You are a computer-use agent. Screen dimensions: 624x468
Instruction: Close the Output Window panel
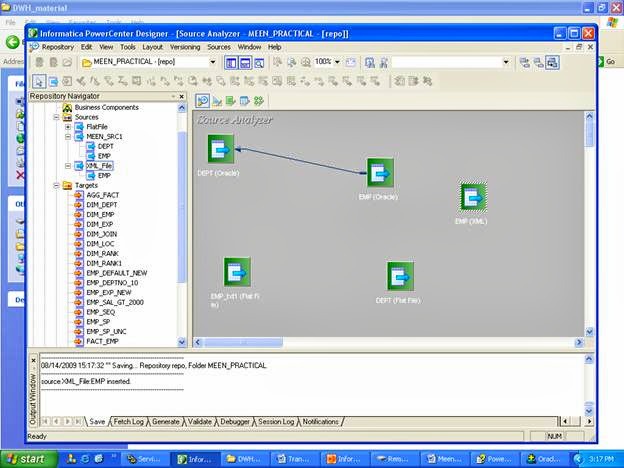pyautogui.click(x=33, y=361)
